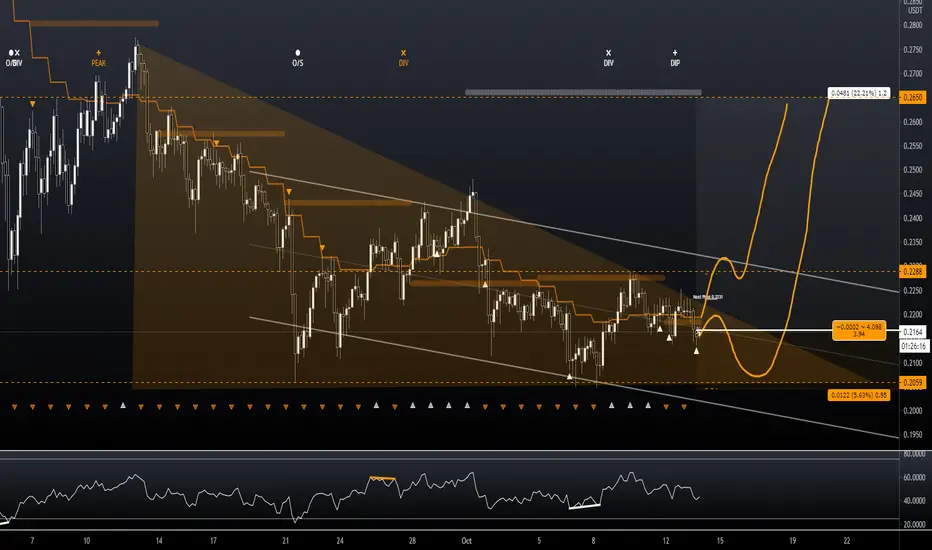Click date label 19 on time axis

point(792,540)
